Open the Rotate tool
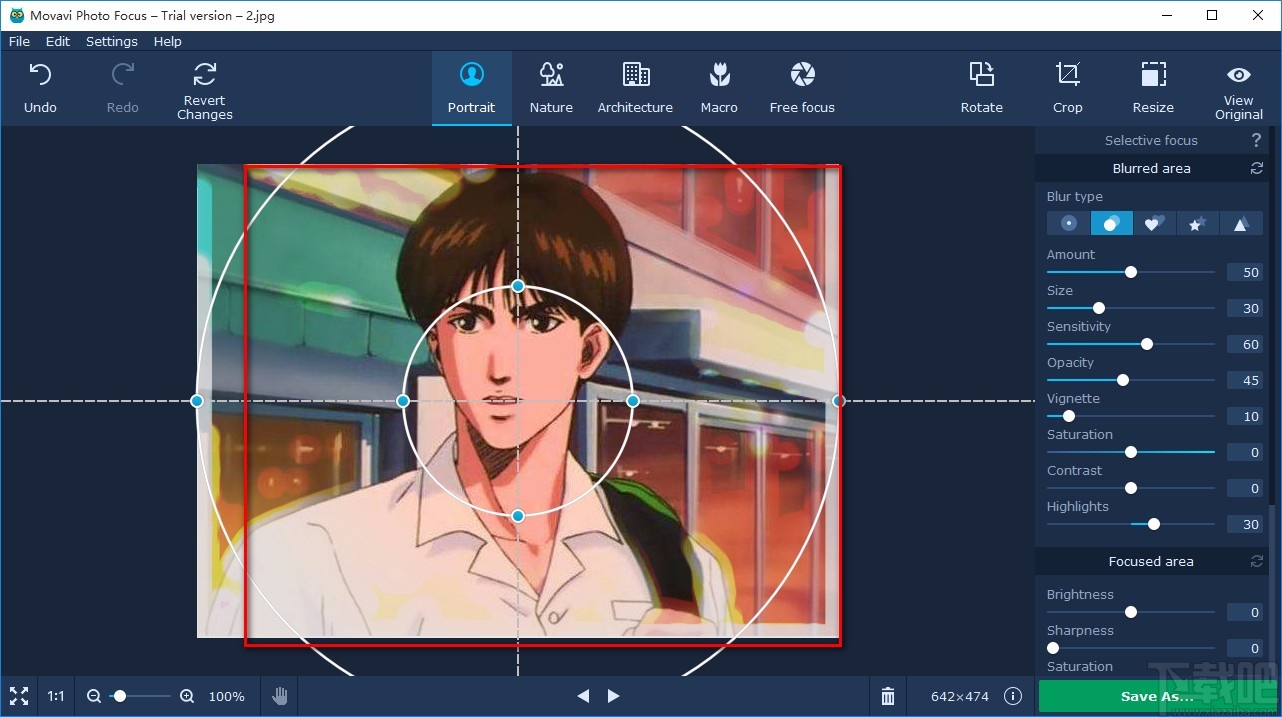The height and width of the screenshot is (717, 1282). [x=981, y=88]
